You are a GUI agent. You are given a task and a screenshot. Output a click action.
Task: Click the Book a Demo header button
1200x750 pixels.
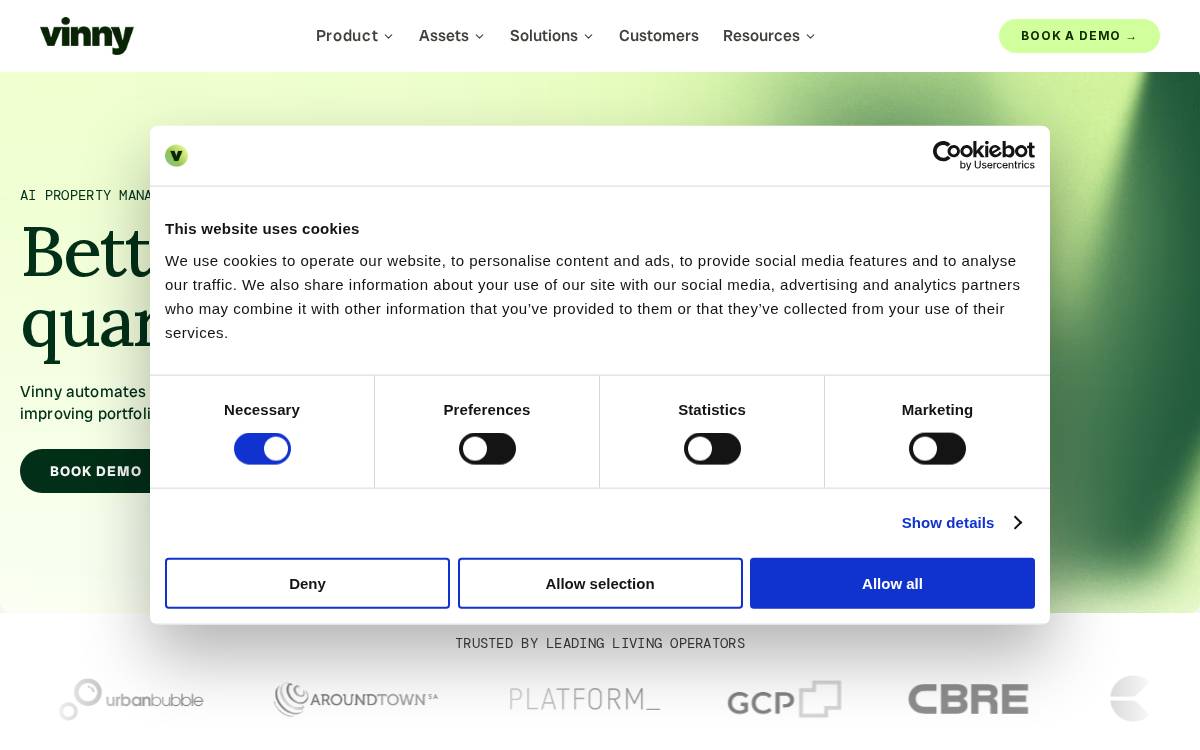[1079, 36]
